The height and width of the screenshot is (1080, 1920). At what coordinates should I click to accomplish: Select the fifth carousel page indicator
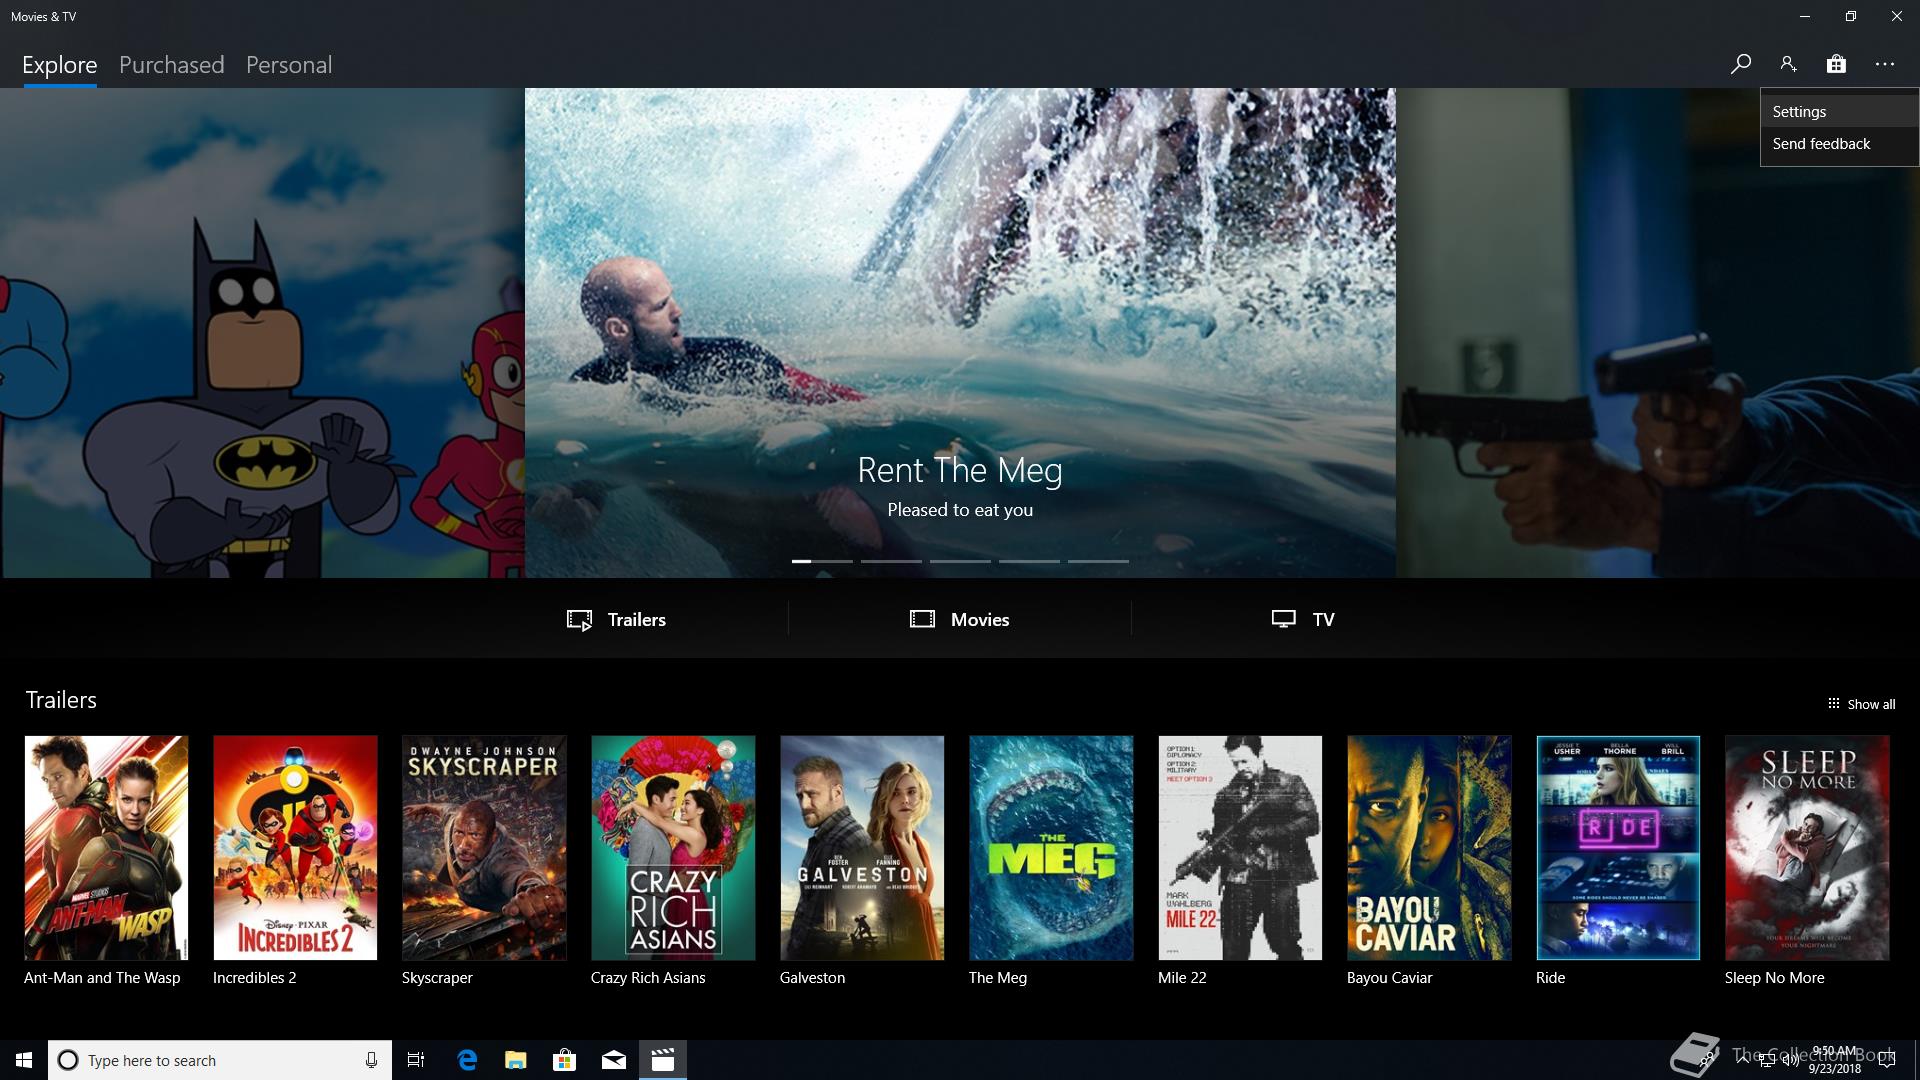point(1098,561)
